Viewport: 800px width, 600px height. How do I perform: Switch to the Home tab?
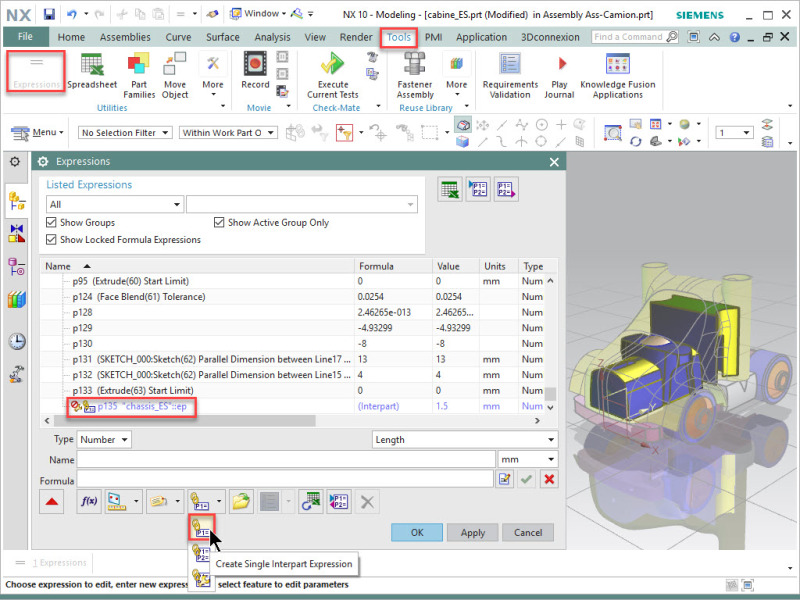pyautogui.click(x=71, y=37)
